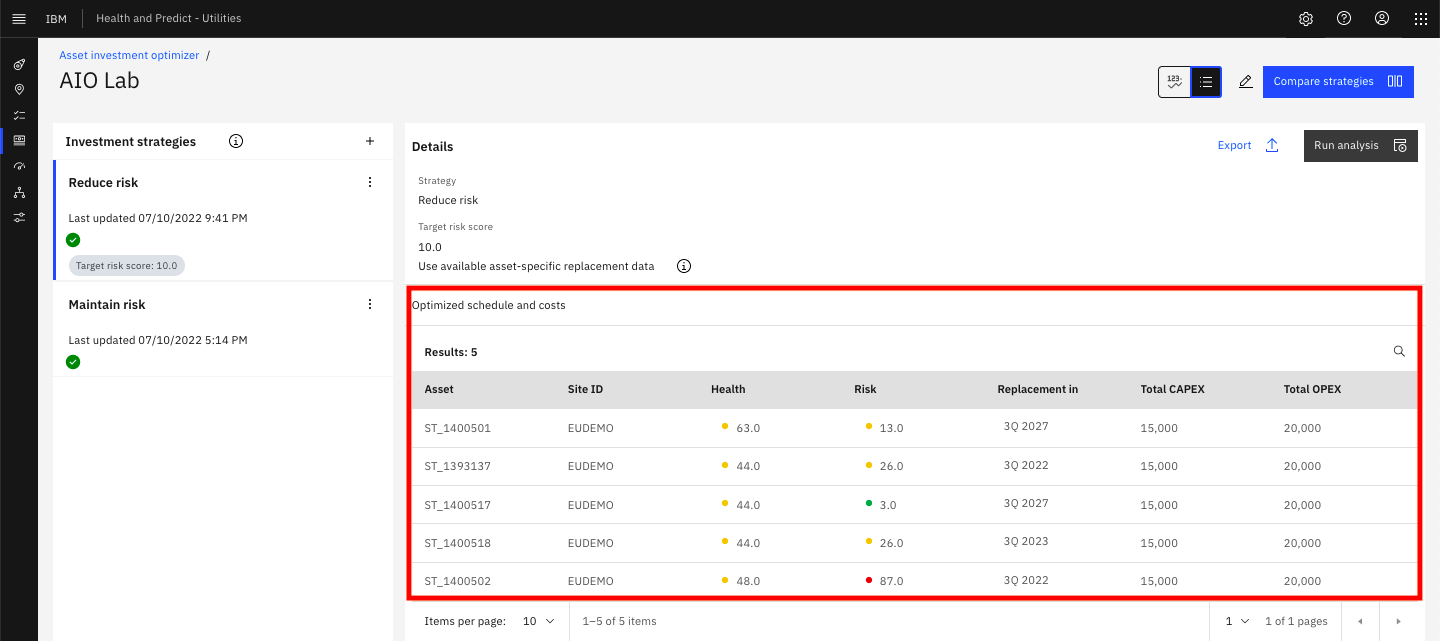Click asset ST_1393137
This screenshot has height=641, width=1440.
tap(457, 466)
